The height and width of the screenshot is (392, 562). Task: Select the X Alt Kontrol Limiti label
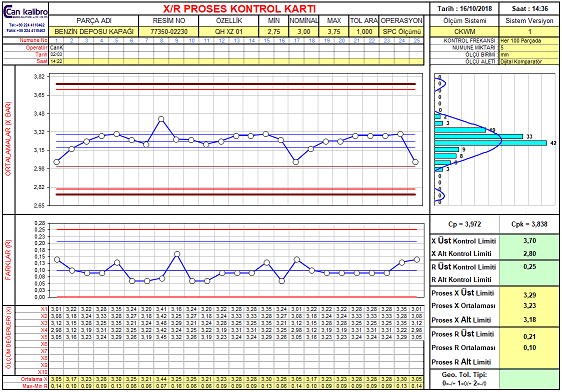(461, 254)
